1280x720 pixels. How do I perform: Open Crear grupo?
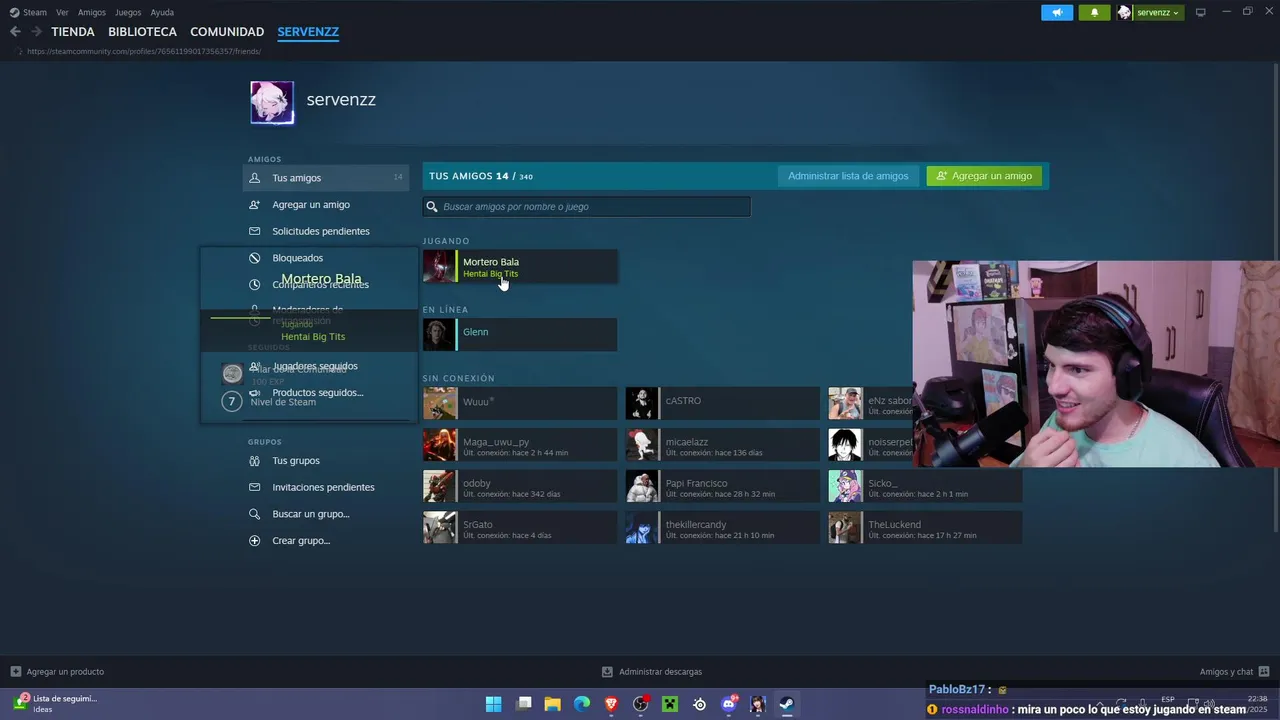301,541
